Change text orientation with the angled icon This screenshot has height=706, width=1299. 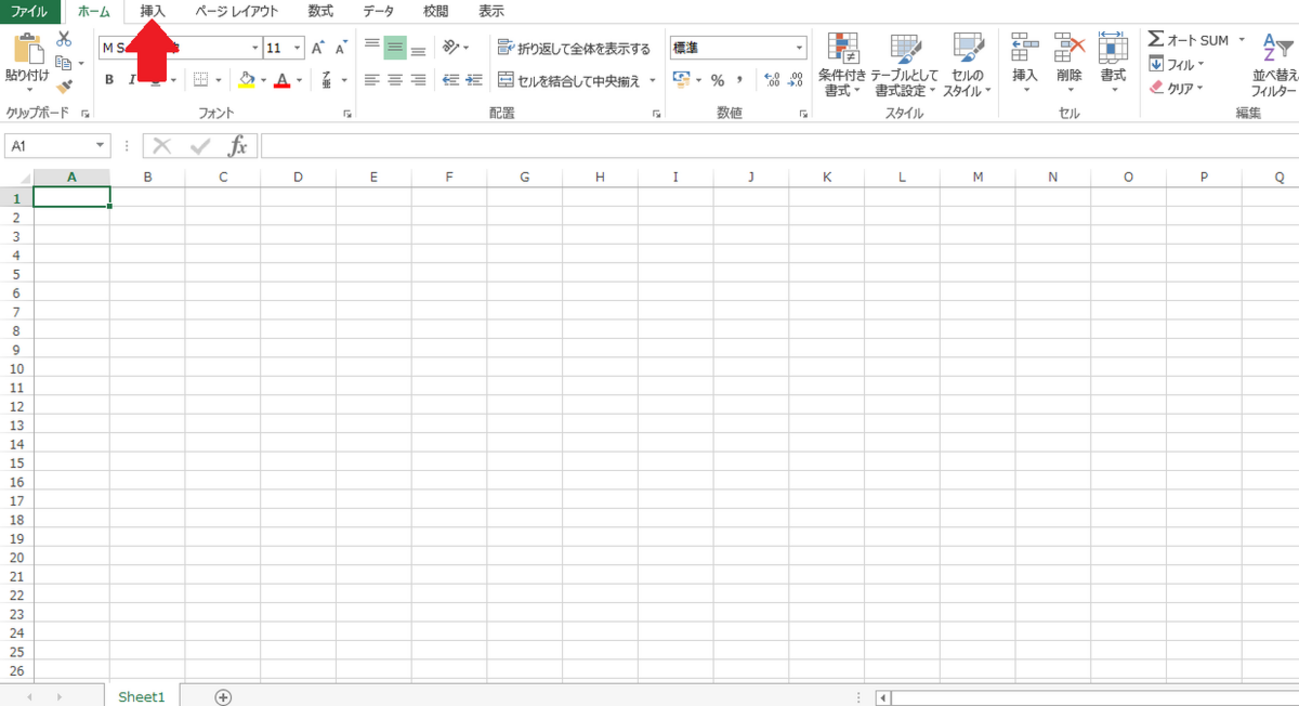[x=451, y=47]
